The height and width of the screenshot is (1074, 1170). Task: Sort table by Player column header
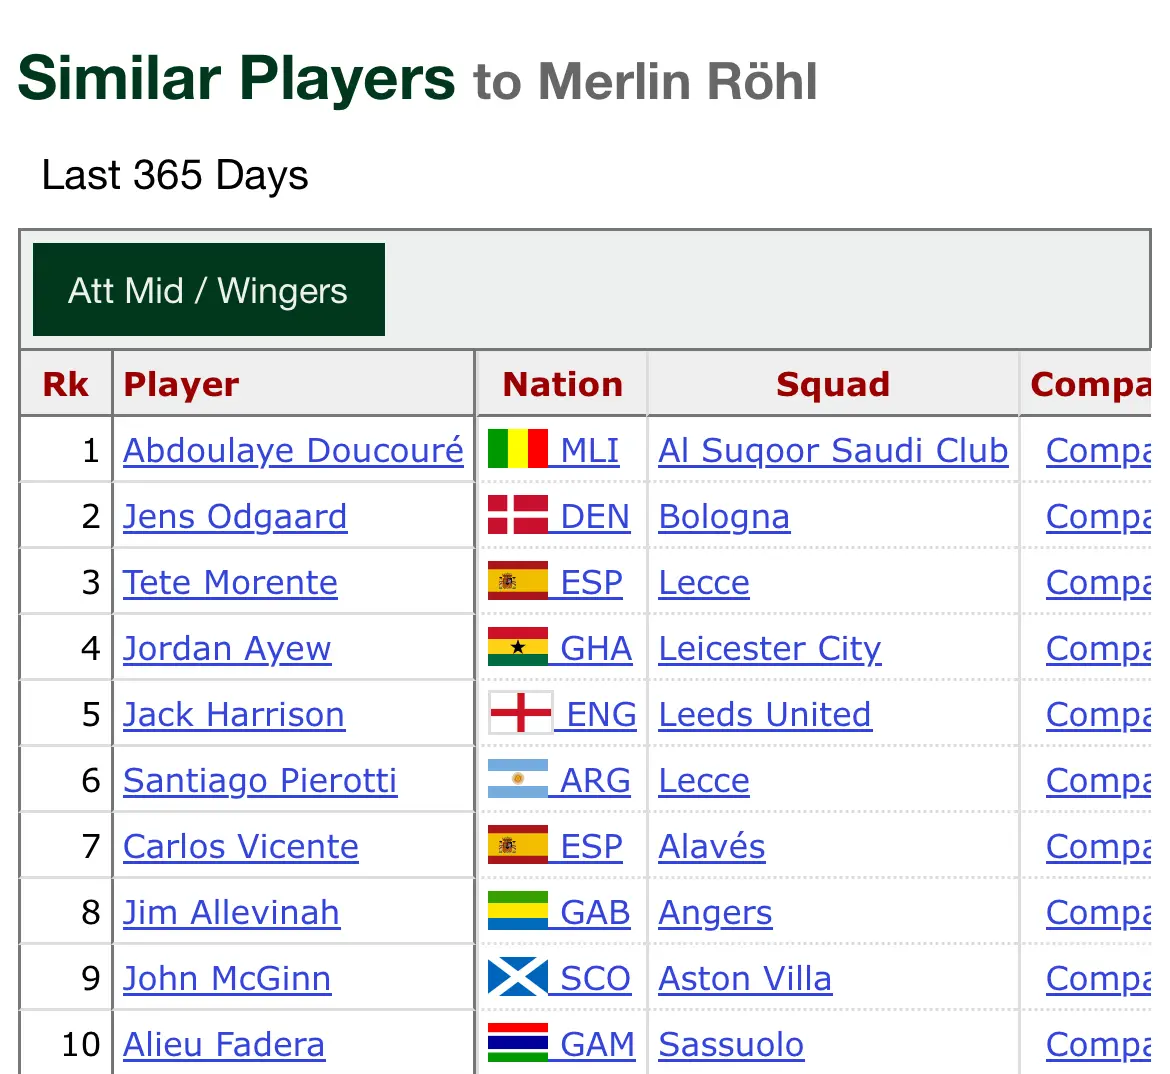[x=181, y=385]
